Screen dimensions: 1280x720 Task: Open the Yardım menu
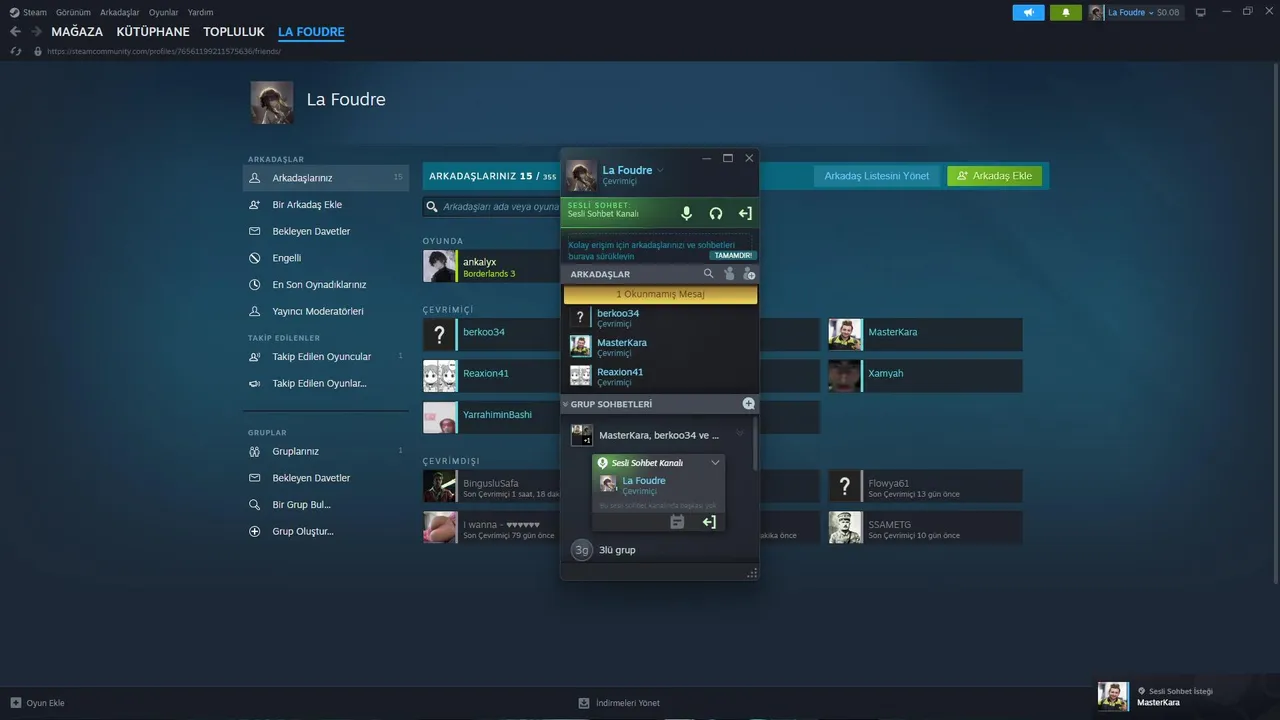tap(200, 12)
